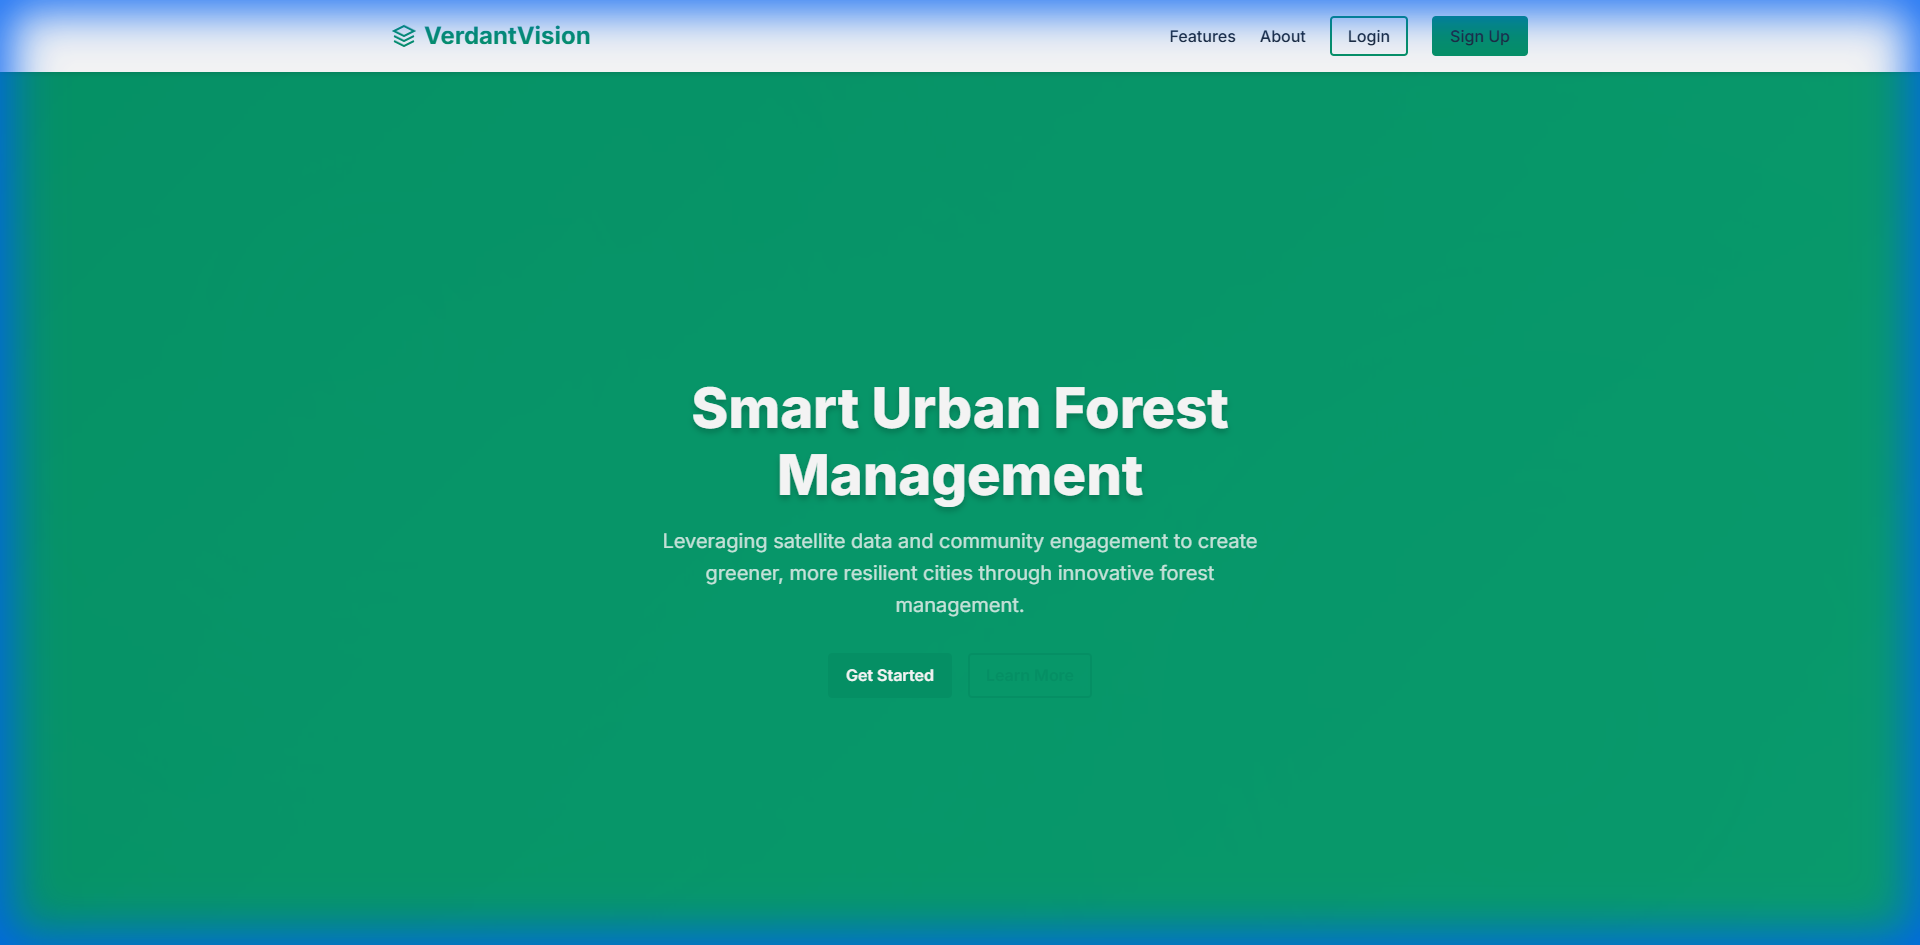Click "to create" ending the subtitle's first line
The height and width of the screenshot is (945, 1920).
click(1215, 541)
